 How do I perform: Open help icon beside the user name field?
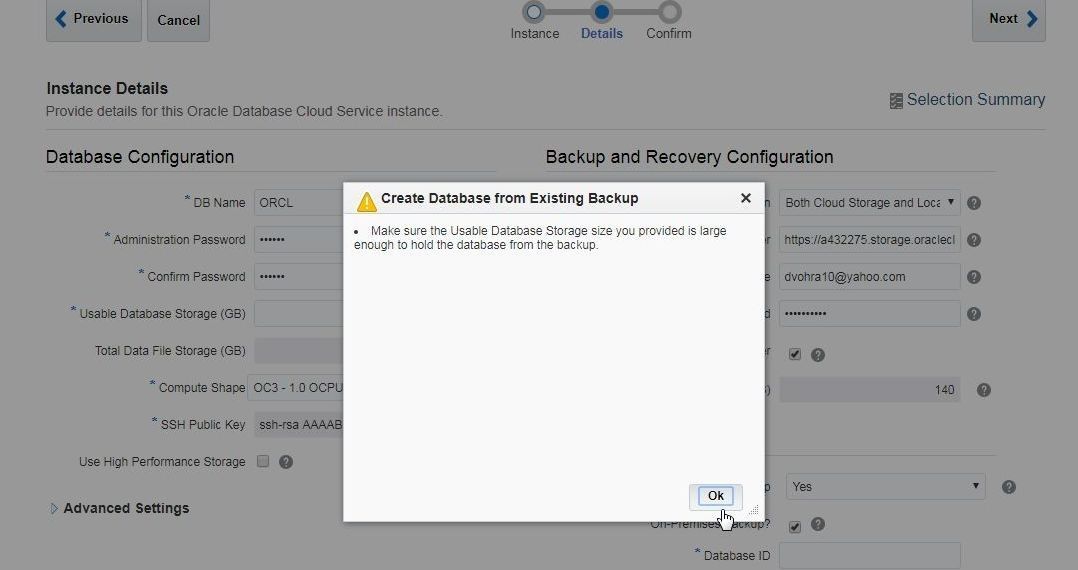[974, 277]
